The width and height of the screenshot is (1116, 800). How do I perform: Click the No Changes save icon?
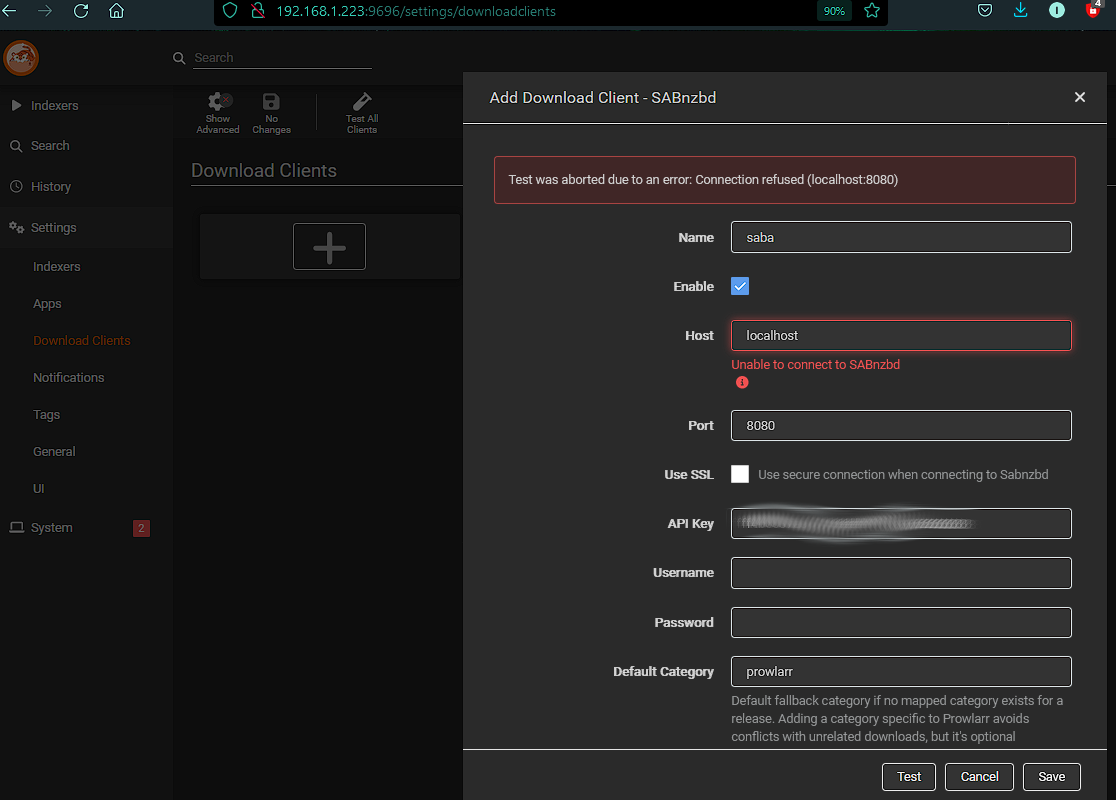pos(271,102)
